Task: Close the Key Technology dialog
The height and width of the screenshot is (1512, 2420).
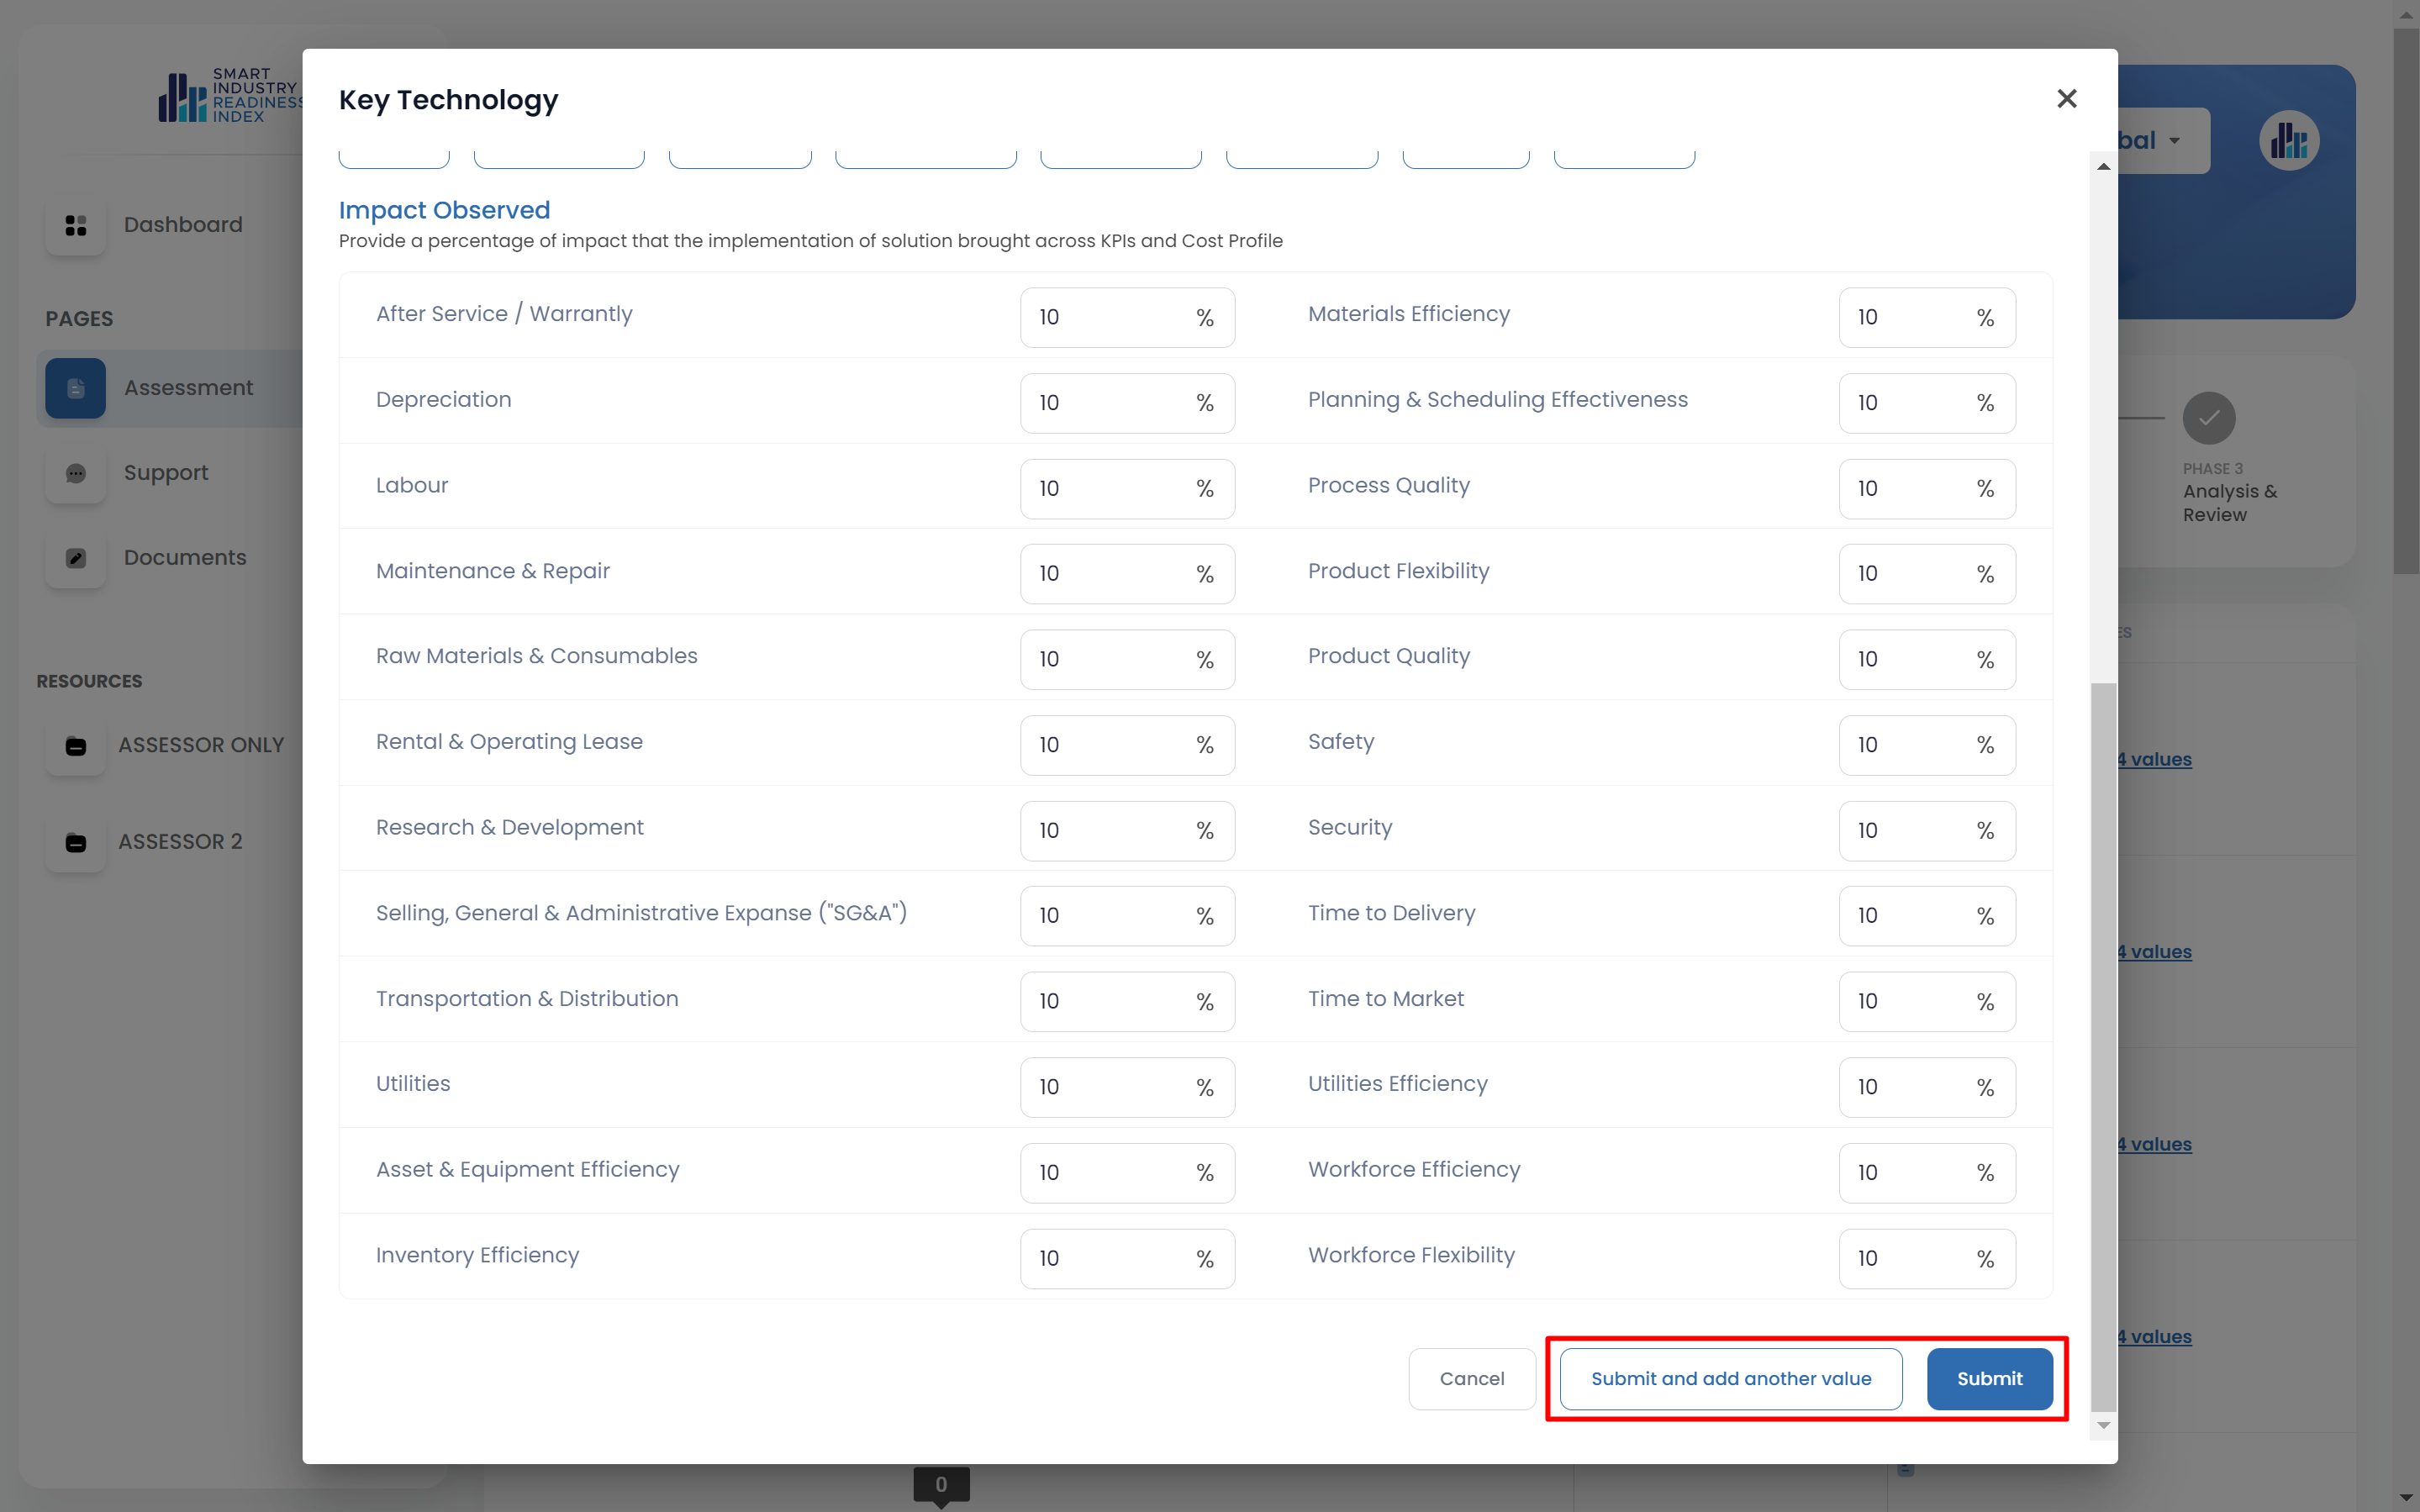Action: point(2066,98)
